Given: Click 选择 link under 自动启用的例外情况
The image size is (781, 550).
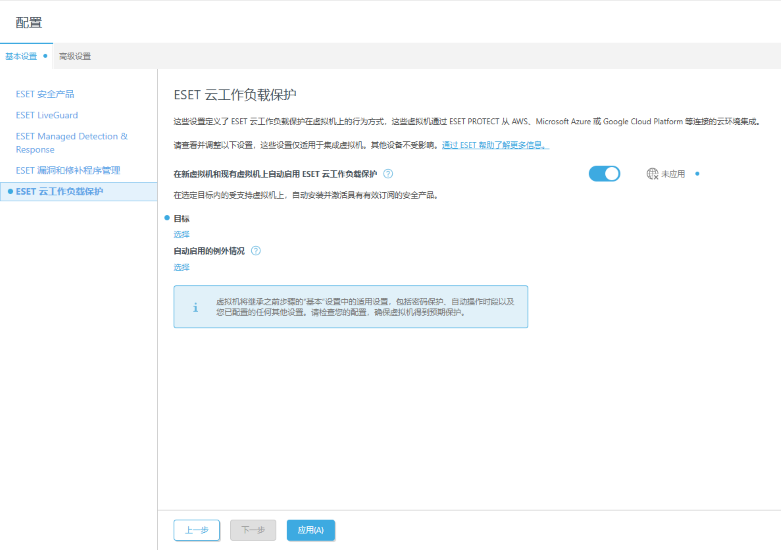Looking at the screenshot, I should point(181,268).
